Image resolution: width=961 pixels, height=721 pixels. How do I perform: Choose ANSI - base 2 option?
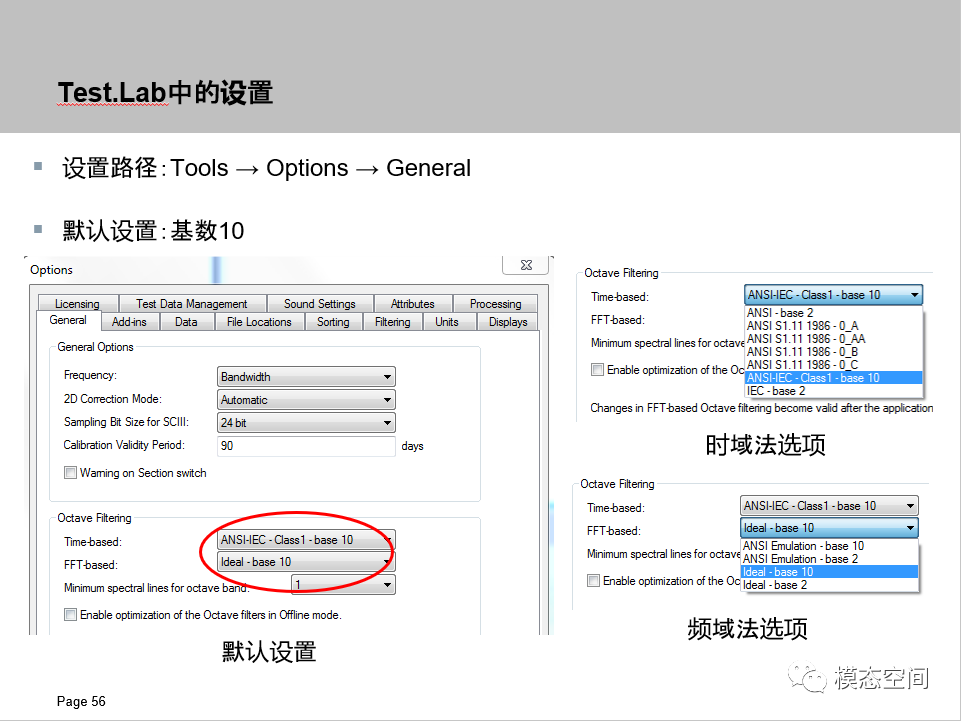834,313
